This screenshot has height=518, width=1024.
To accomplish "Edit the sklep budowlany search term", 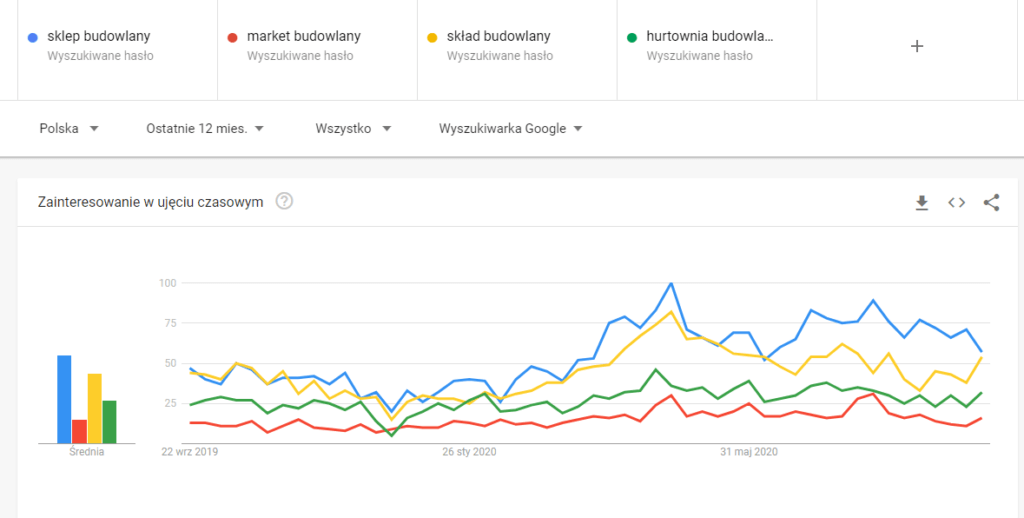I will tap(99, 37).
